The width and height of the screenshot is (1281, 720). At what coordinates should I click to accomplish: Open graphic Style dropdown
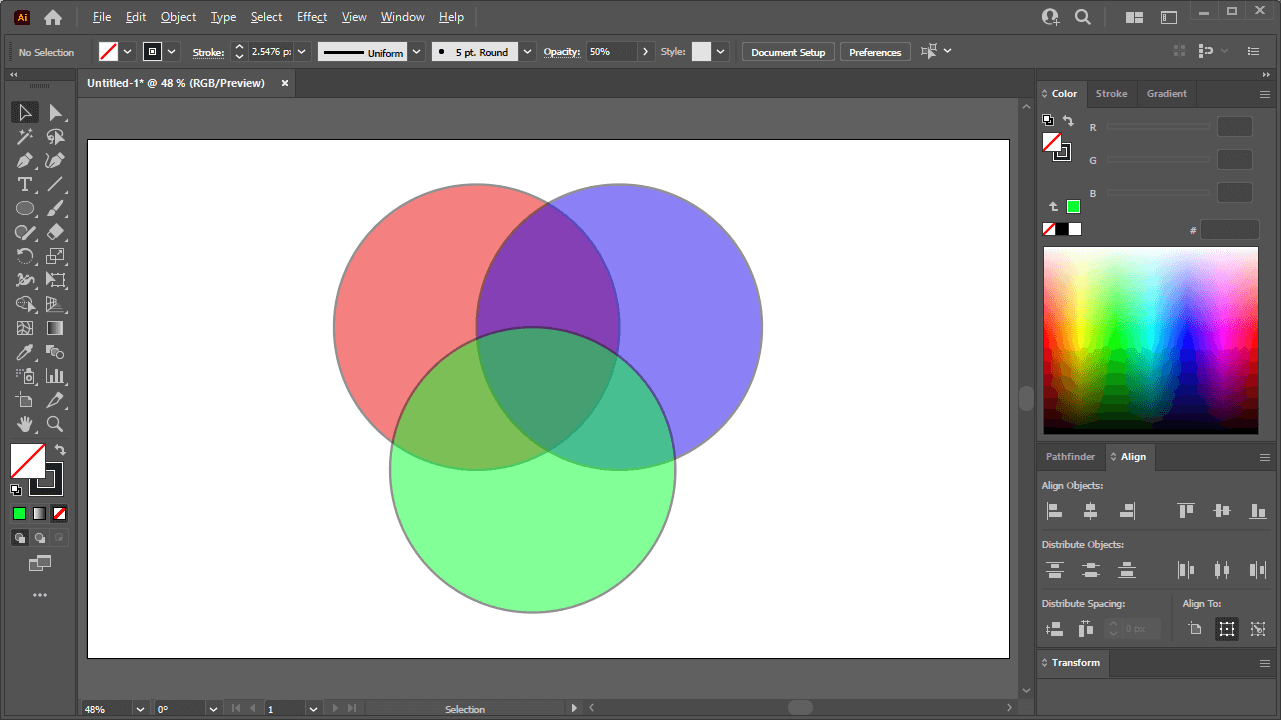coord(721,52)
